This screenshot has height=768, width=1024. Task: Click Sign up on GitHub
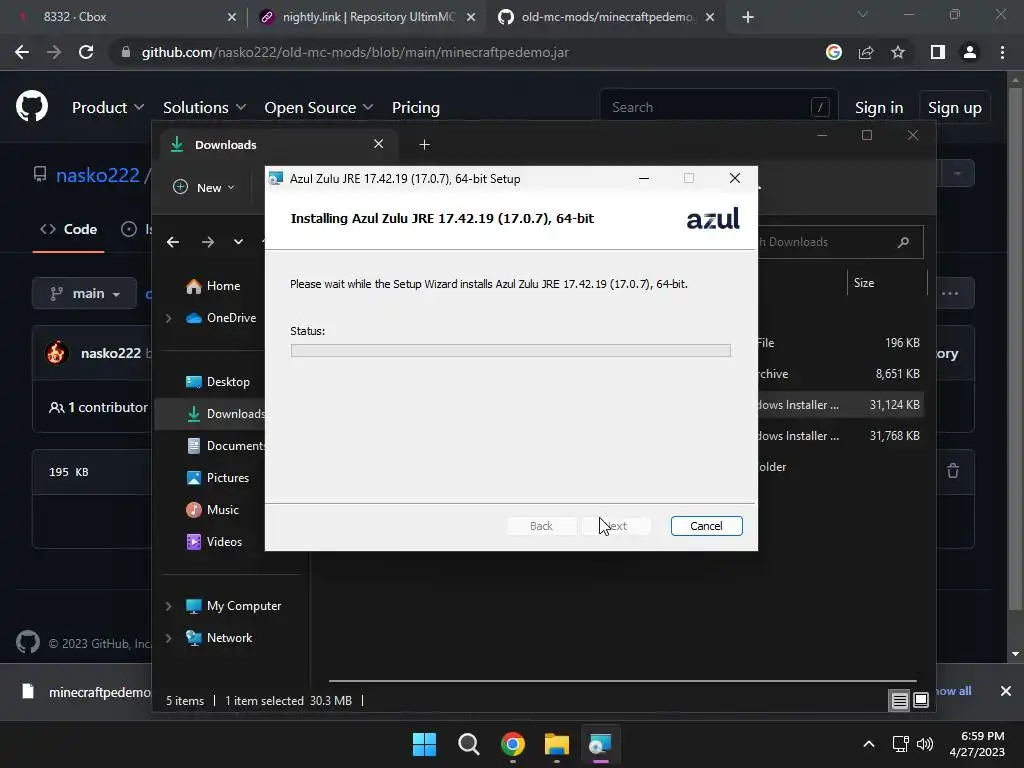point(954,107)
